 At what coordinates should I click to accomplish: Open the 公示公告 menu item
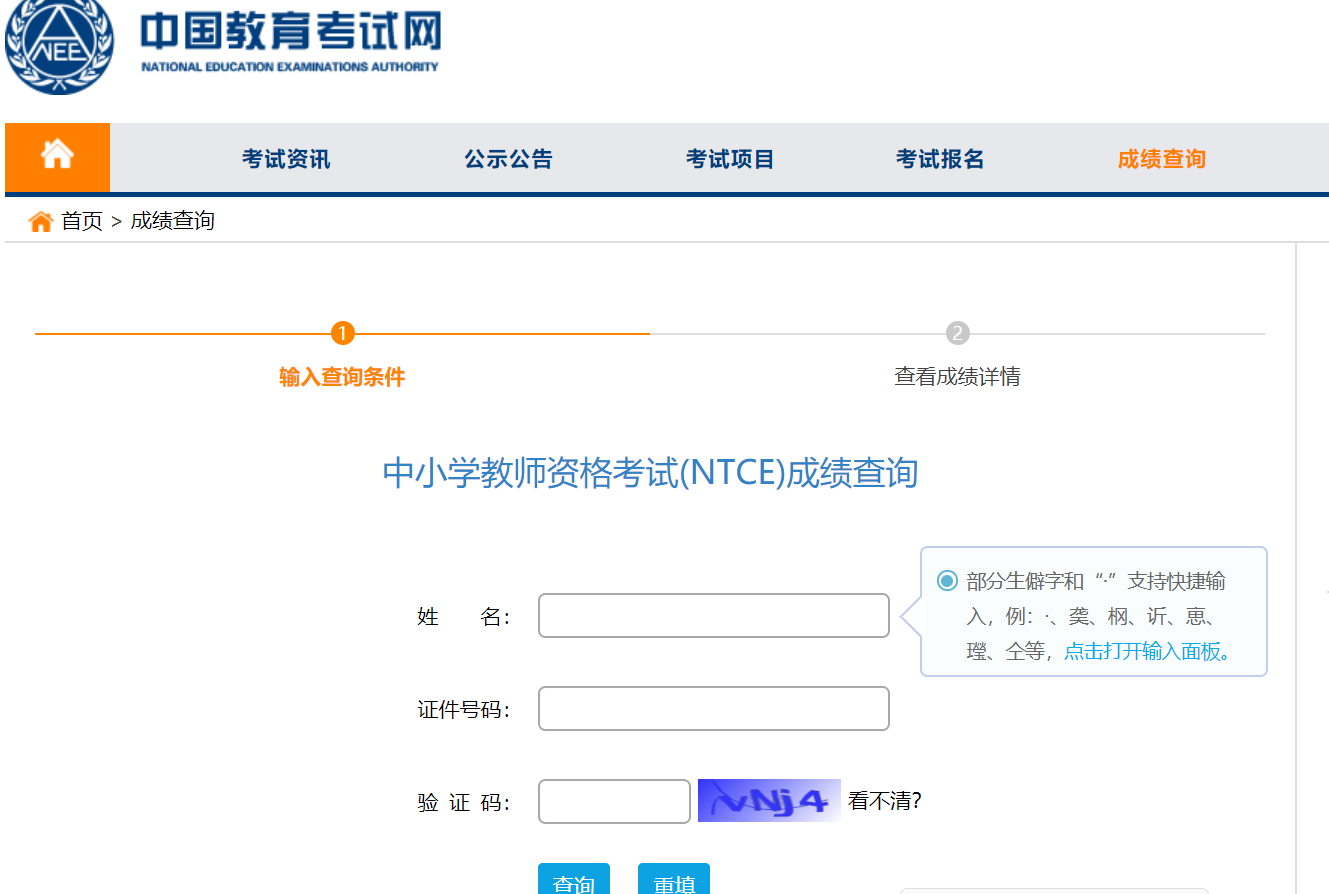tap(508, 159)
